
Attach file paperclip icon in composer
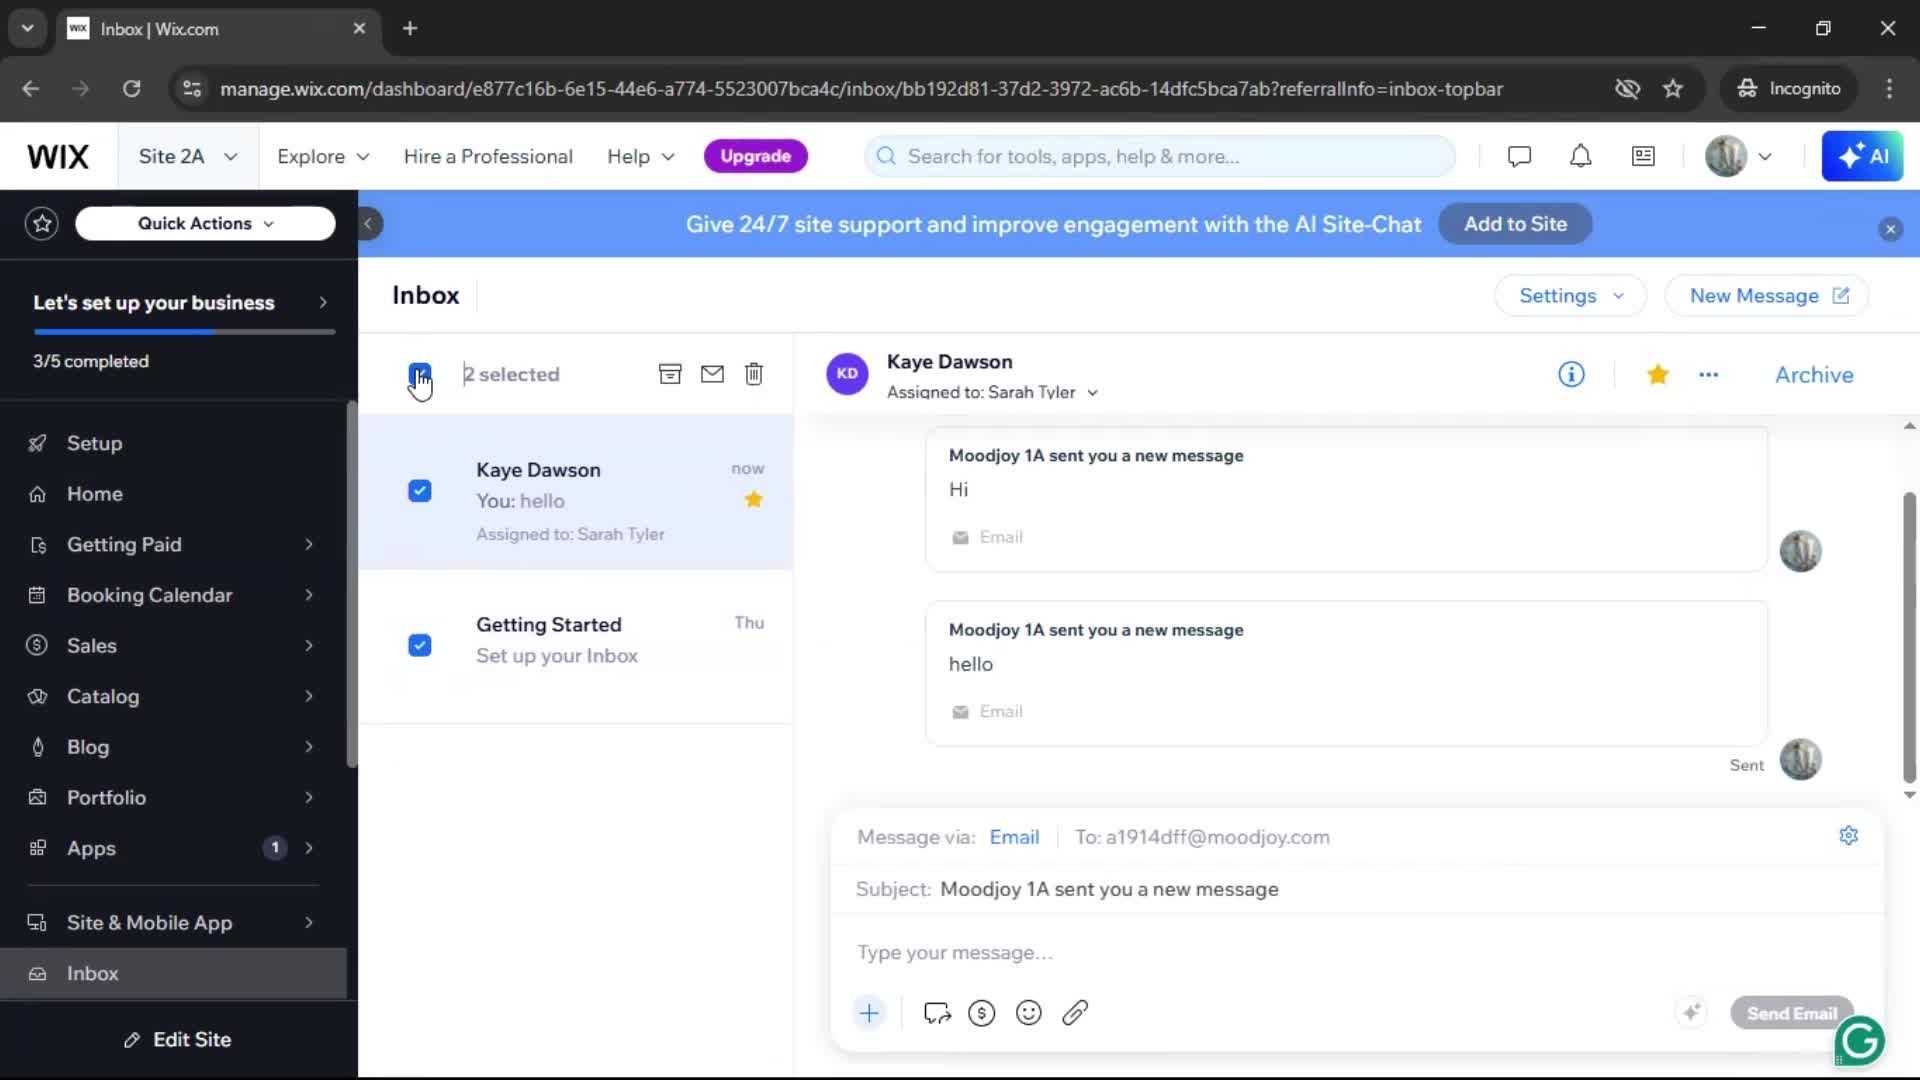click(1075, 1013)
